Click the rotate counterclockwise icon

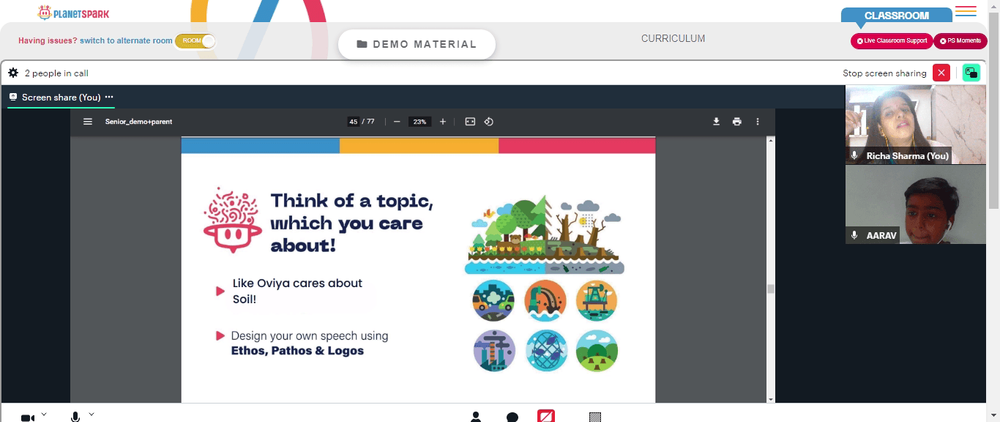pos(489,122)
